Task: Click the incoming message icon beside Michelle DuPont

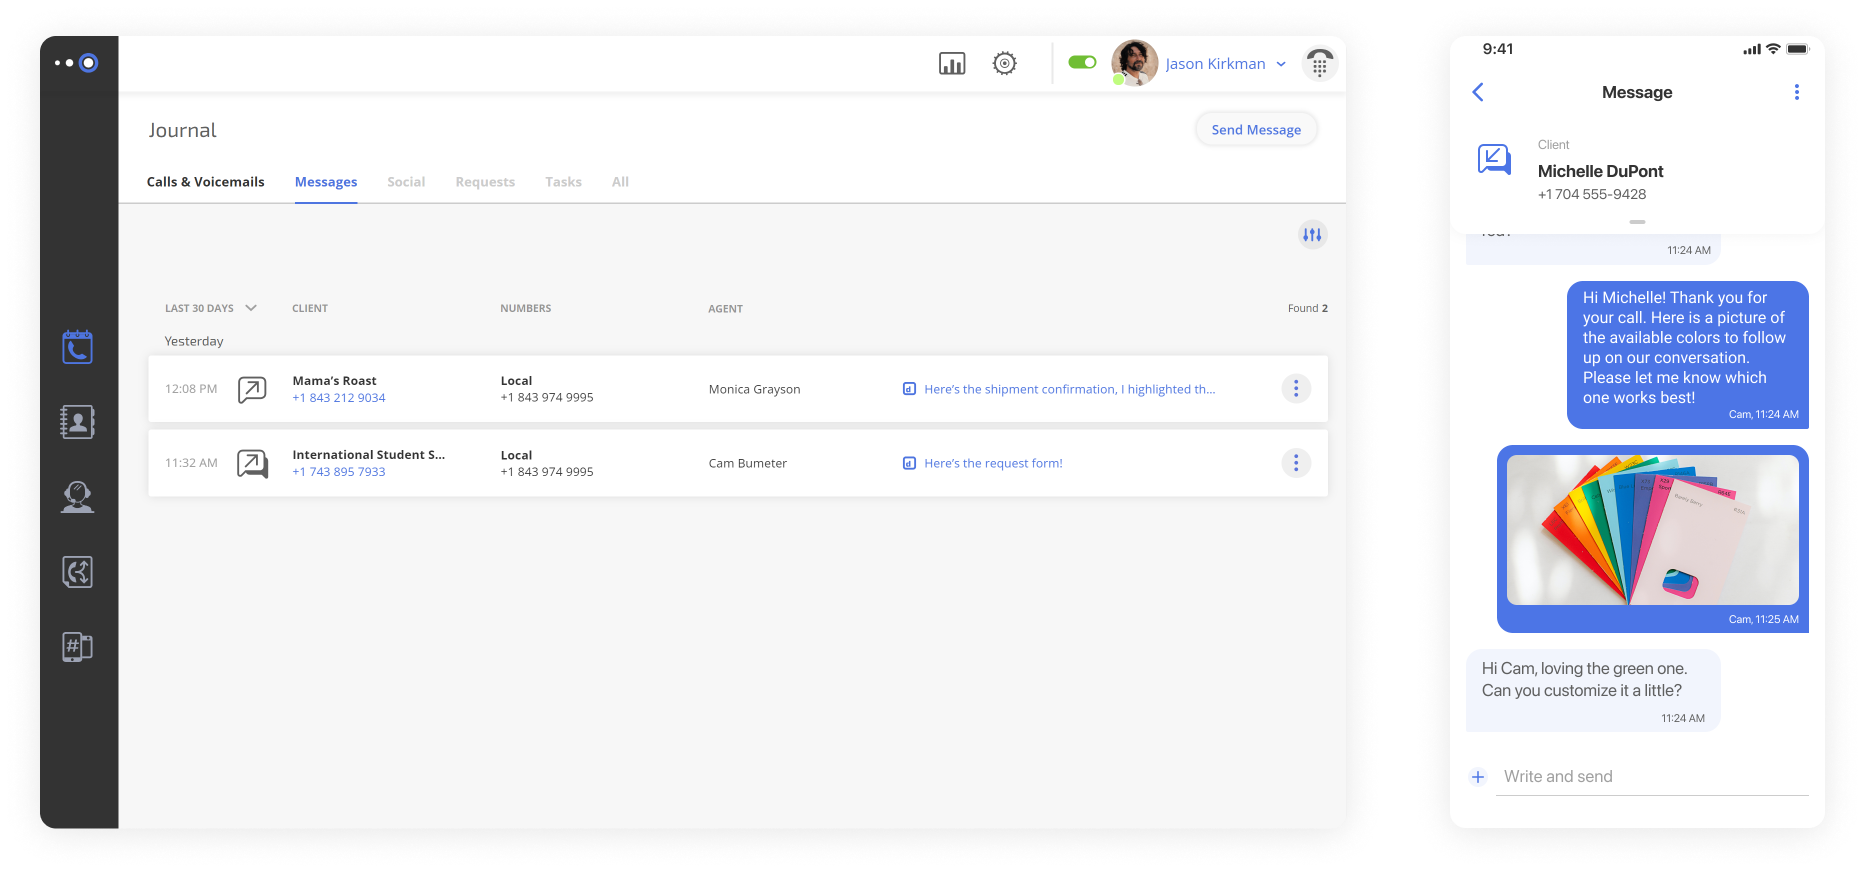Action: pos(1494,159)
